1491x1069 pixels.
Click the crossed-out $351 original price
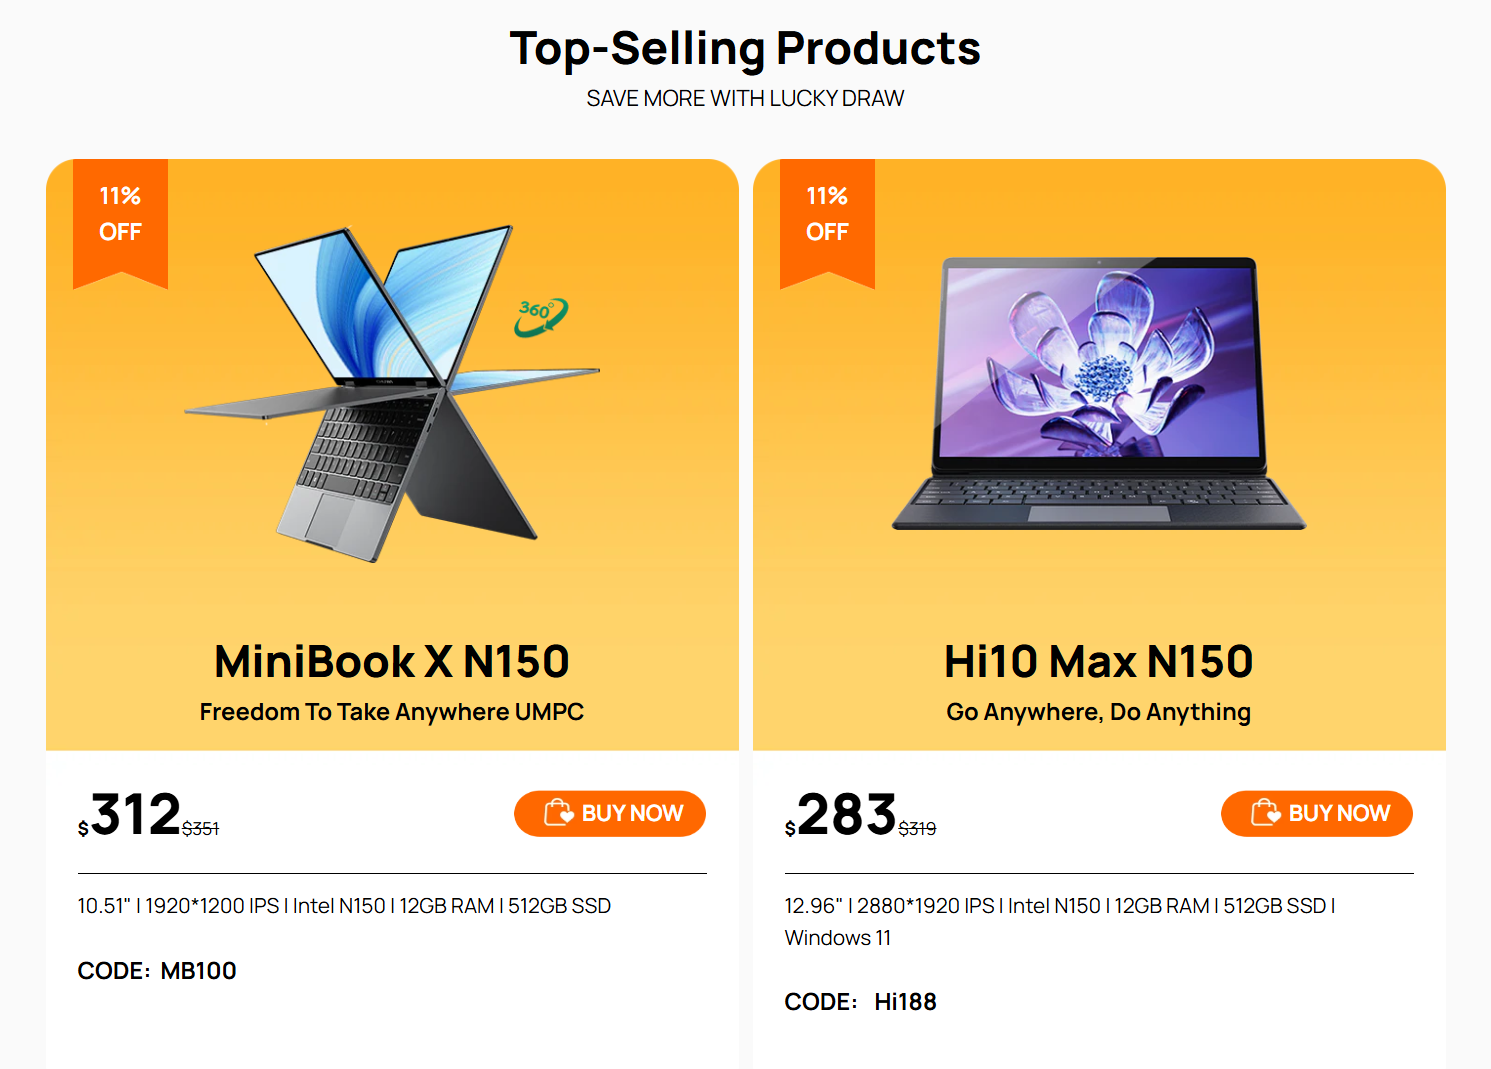200,828
